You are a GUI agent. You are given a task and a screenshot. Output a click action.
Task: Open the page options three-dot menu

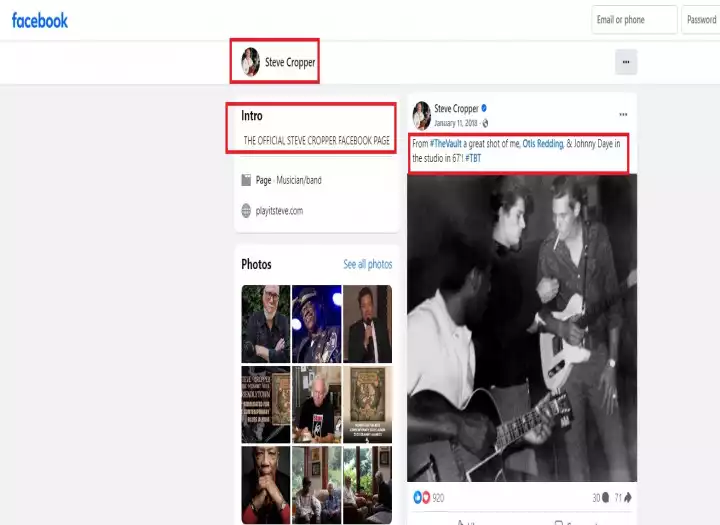pos(625,62)
